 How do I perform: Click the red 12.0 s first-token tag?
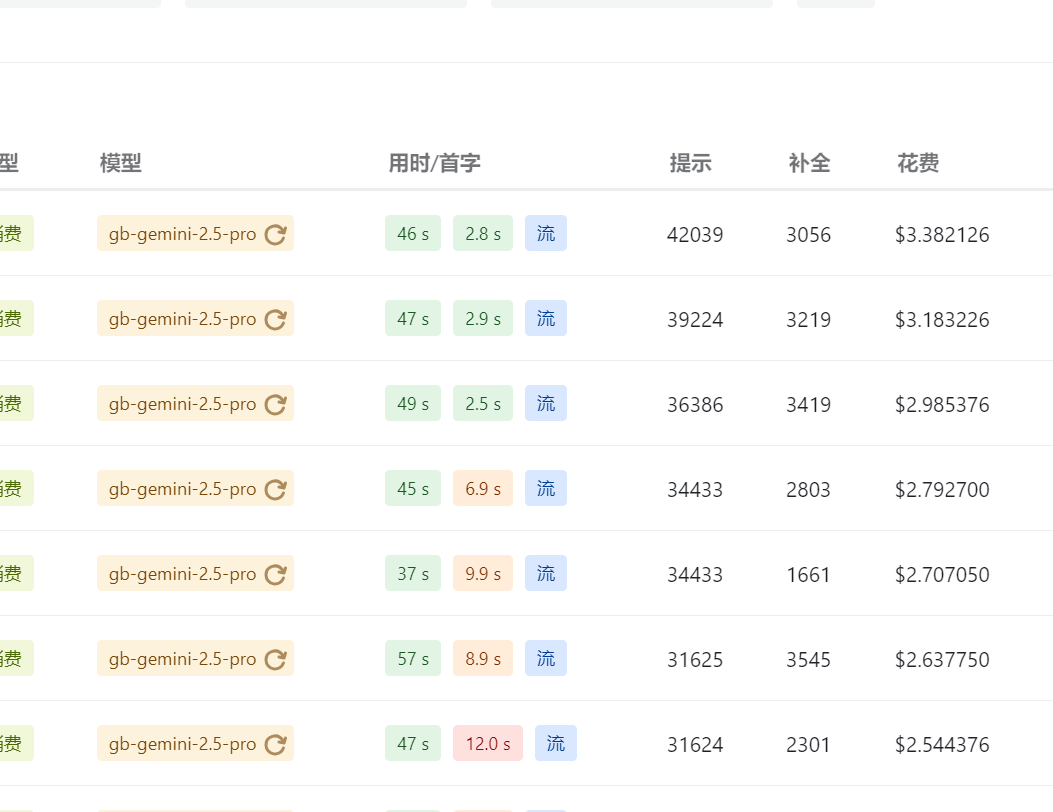click(x=488, y=743)
